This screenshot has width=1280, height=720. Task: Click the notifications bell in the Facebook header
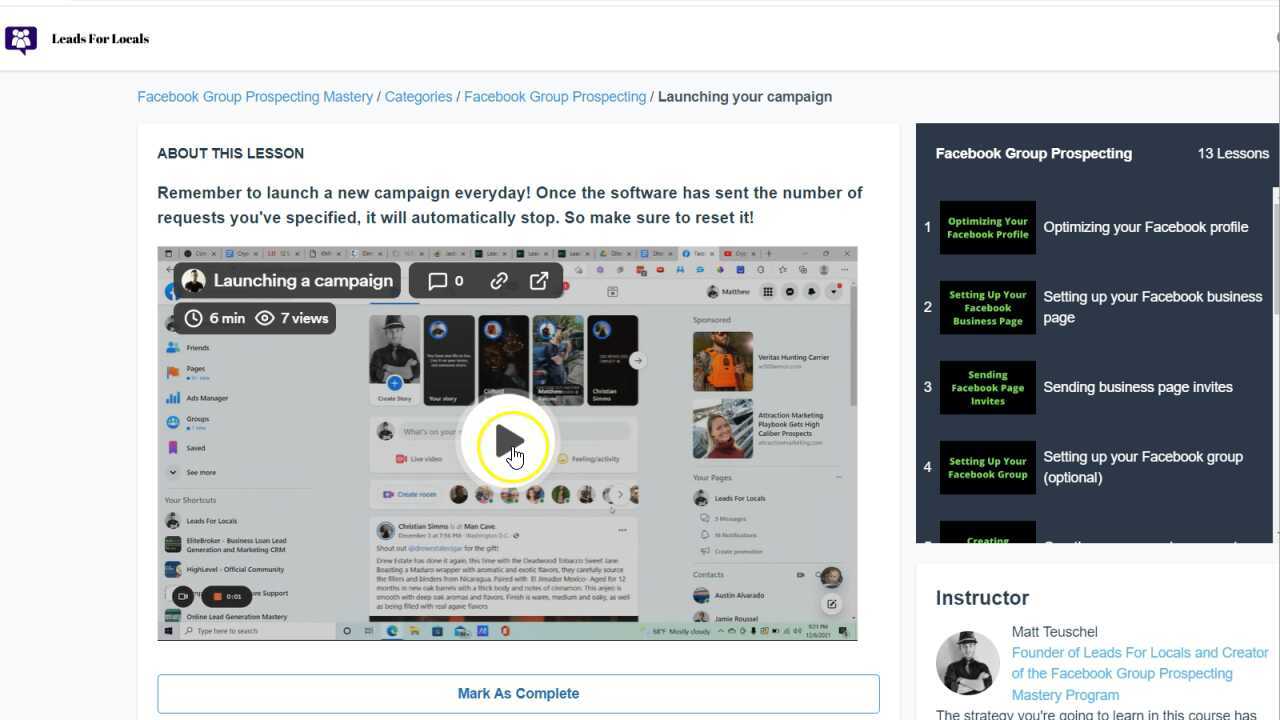click(809, 289)
